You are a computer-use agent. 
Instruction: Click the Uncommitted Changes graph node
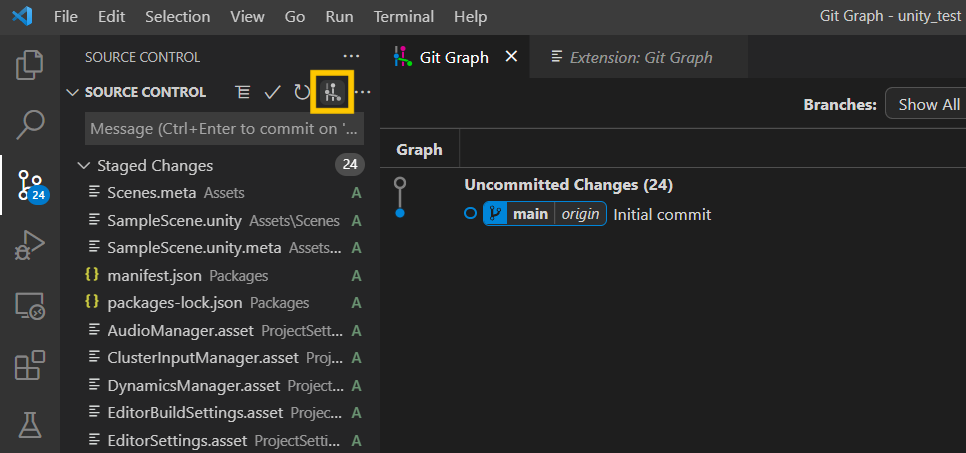(400, 183)
